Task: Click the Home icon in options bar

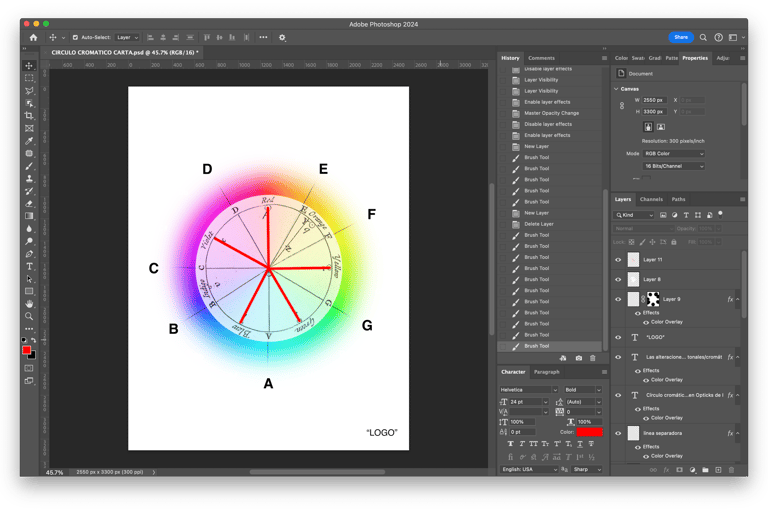Action: (33, 37)
